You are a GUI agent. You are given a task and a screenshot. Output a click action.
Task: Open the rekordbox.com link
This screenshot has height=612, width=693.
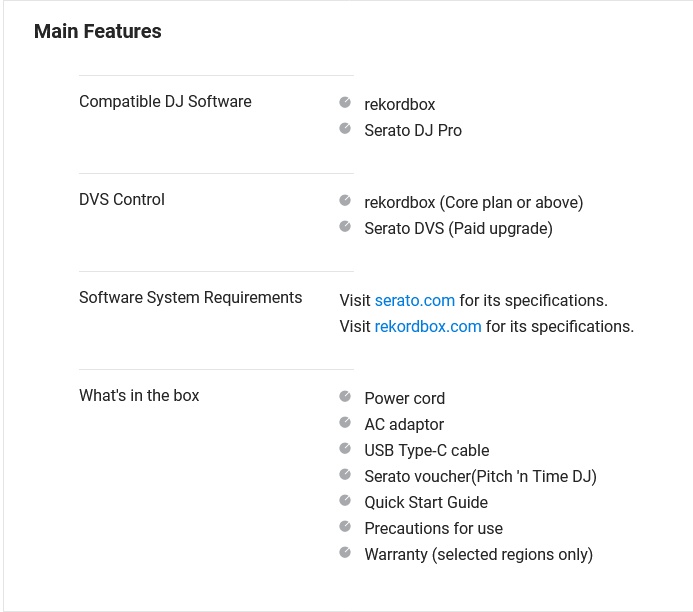(x=428, y=327)
